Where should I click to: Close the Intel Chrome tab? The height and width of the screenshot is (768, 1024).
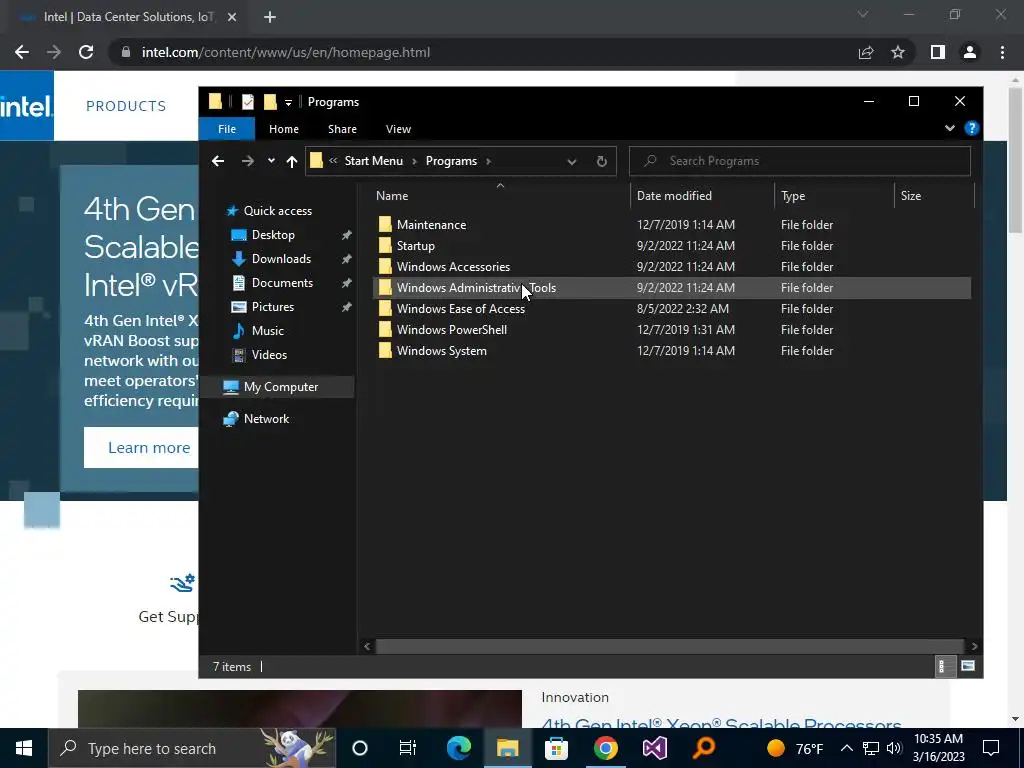[232, 17]
